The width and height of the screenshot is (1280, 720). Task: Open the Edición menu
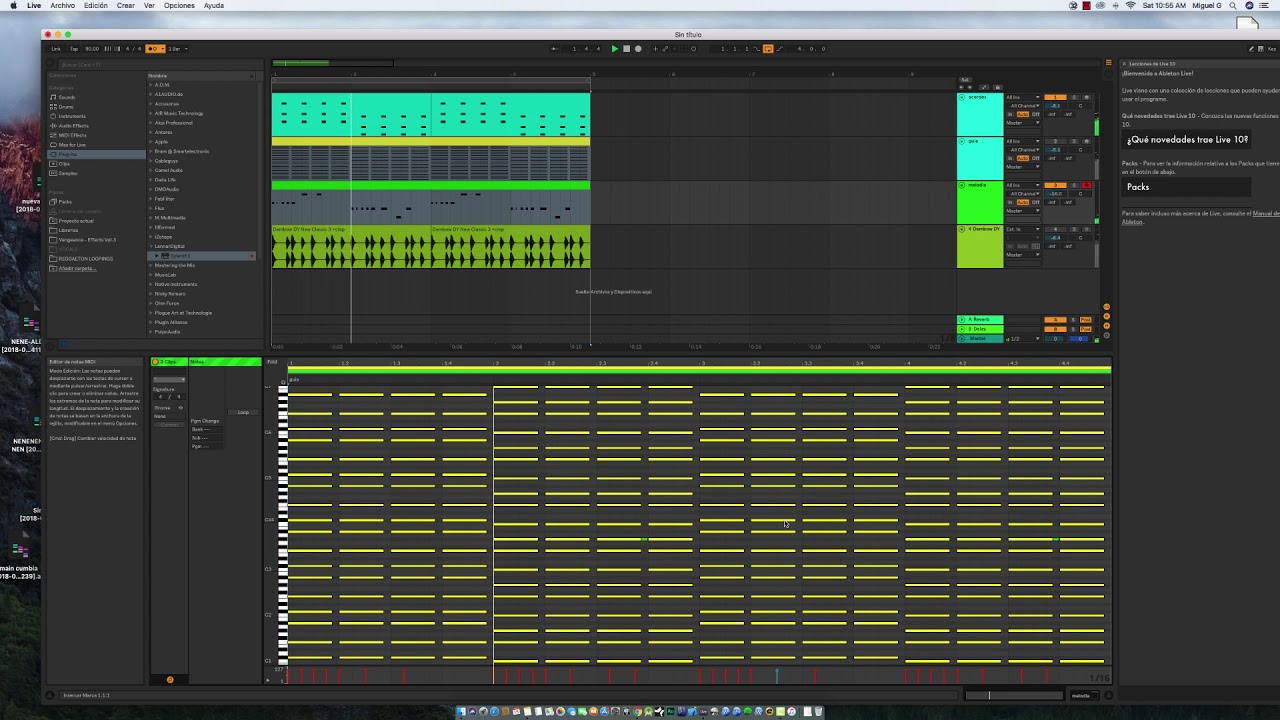pyautogui.click(x=96, y=5)
